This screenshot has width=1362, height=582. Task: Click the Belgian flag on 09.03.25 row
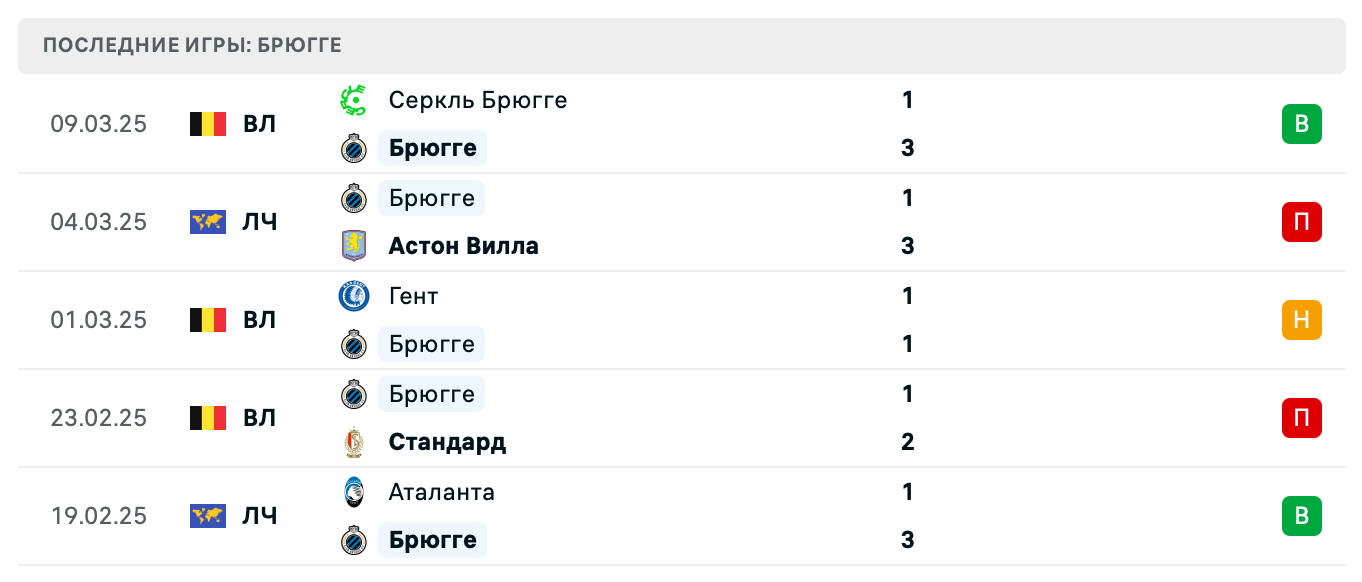pyautogui.click(x=208, y=124)
